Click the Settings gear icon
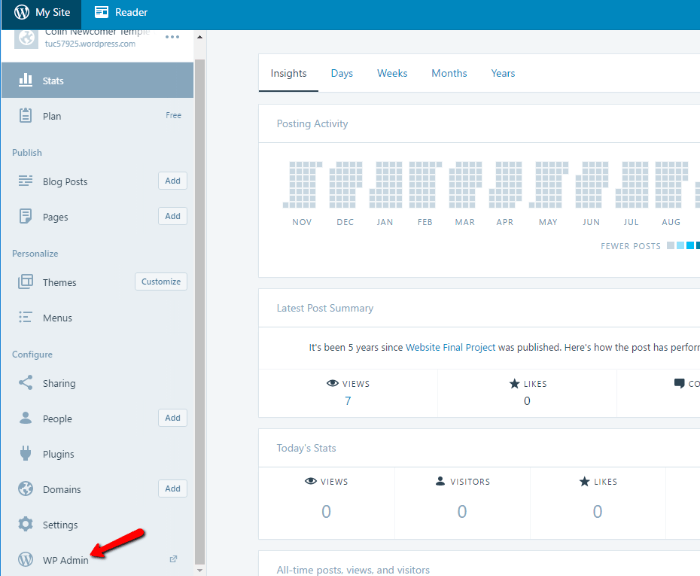 click(x=25, y=524)
